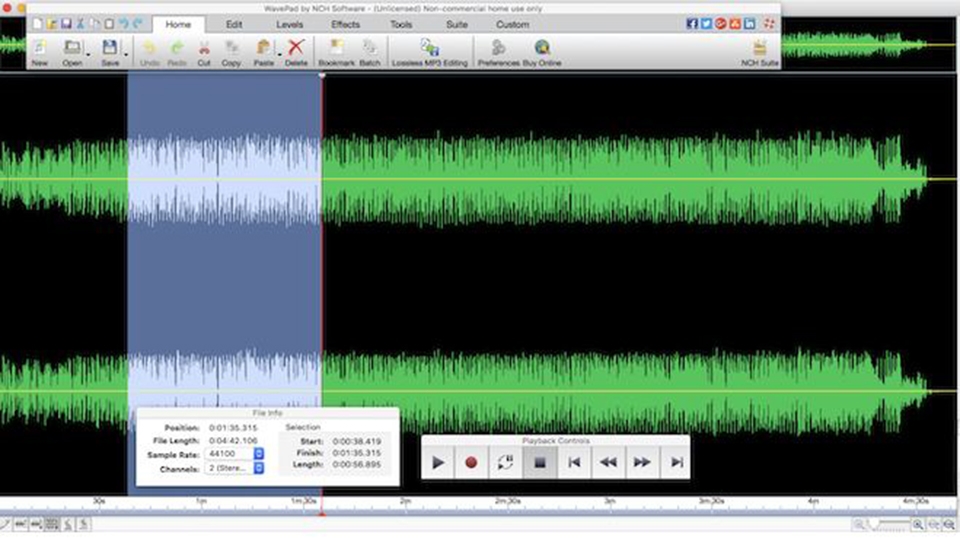960x538 pixels.
Task: Expand the Channels dropdown
Action: [259, 468]
